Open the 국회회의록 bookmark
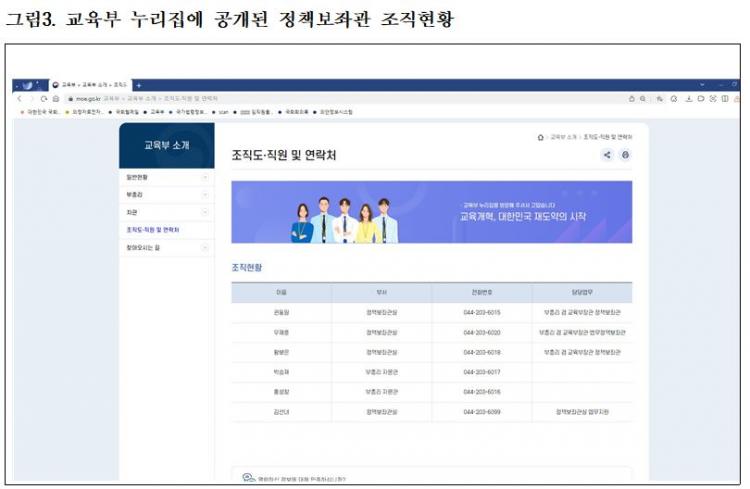Screen dimensions: 750x489 (x=294, y=112)
